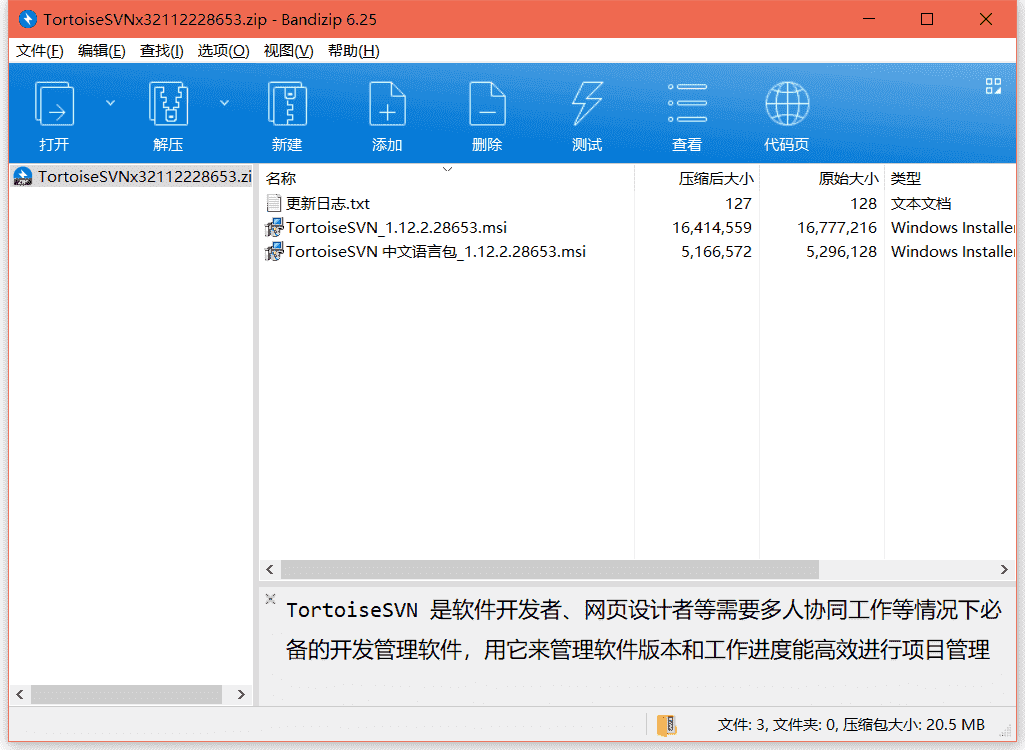Click the file list scrollbar left arrow
Viewport: 1025px width, 750px height.
[270, 570]
